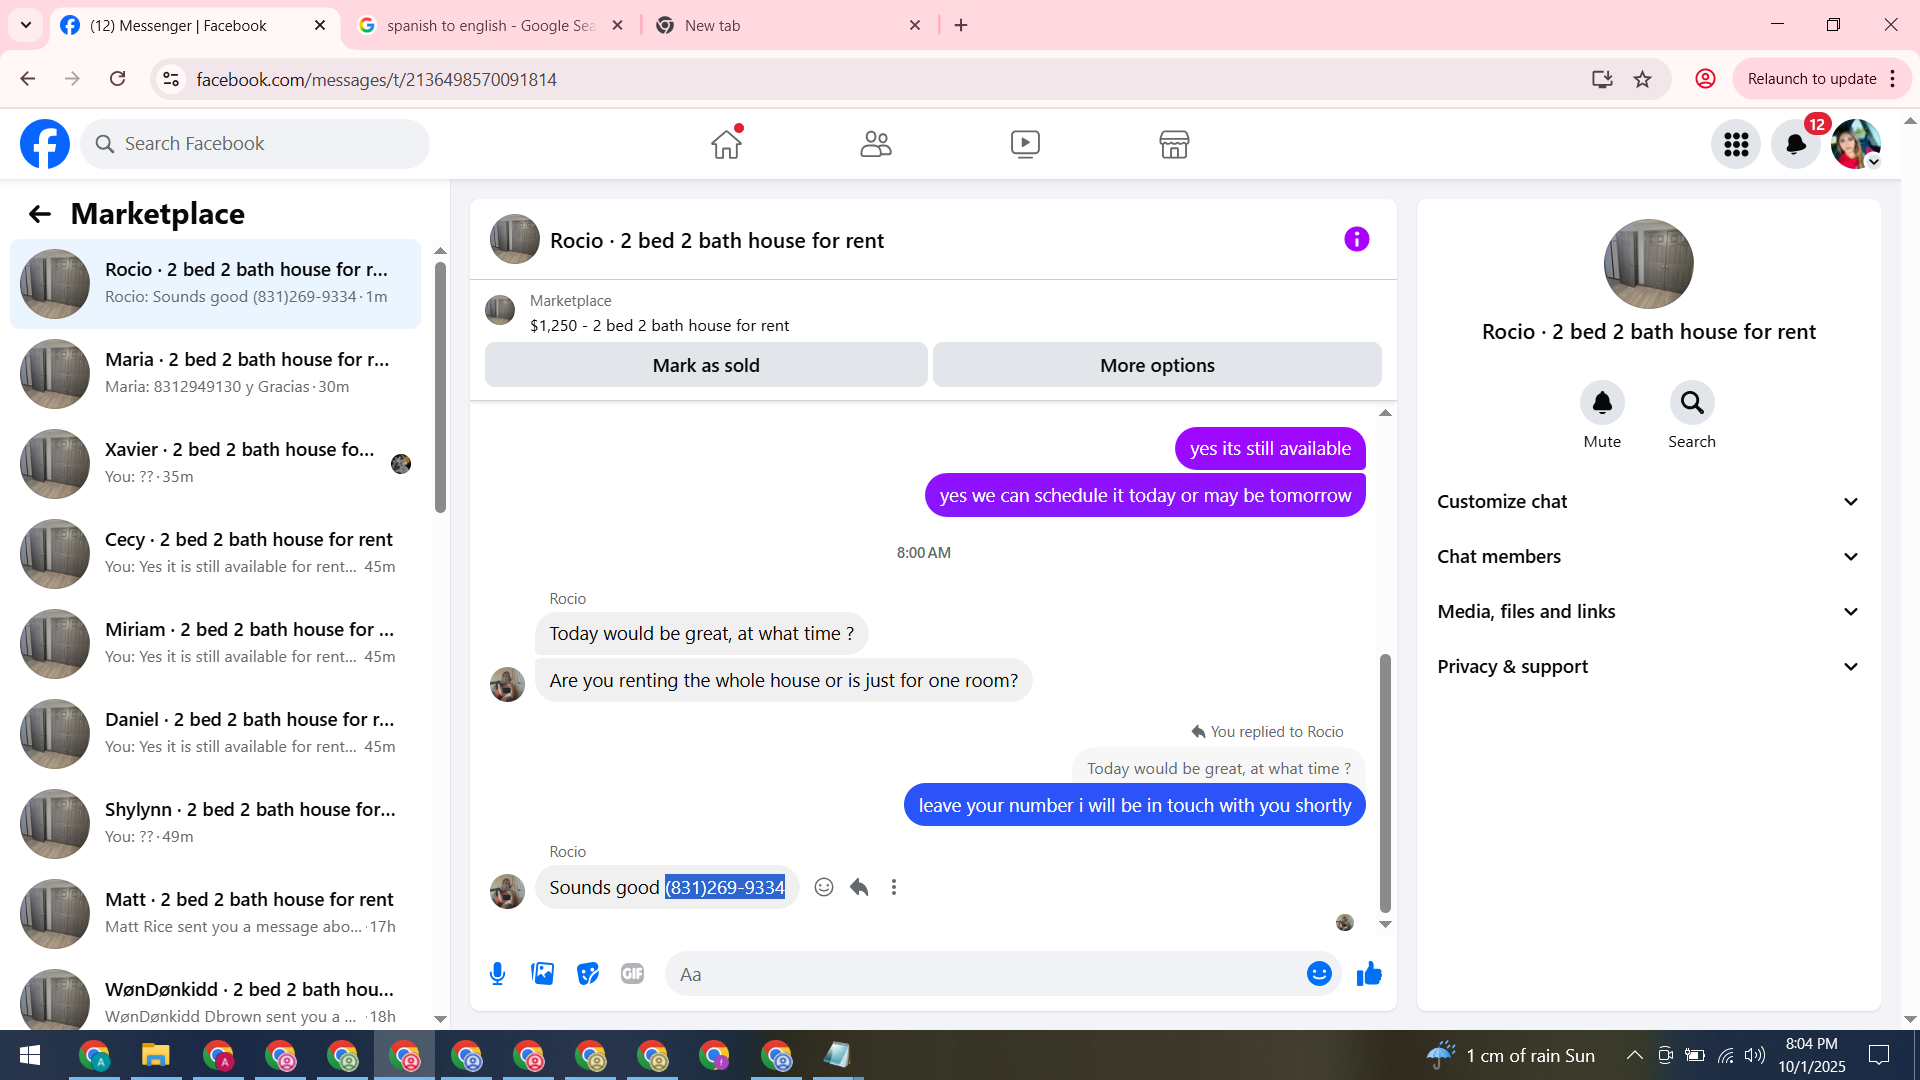
Task: Open the weather rain widget in taskbar
Action: point(1511,1055)
